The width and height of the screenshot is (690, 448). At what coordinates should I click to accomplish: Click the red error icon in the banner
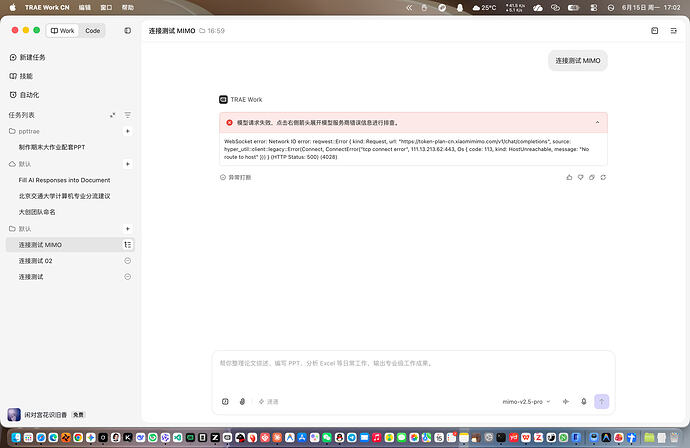point(229,123)
